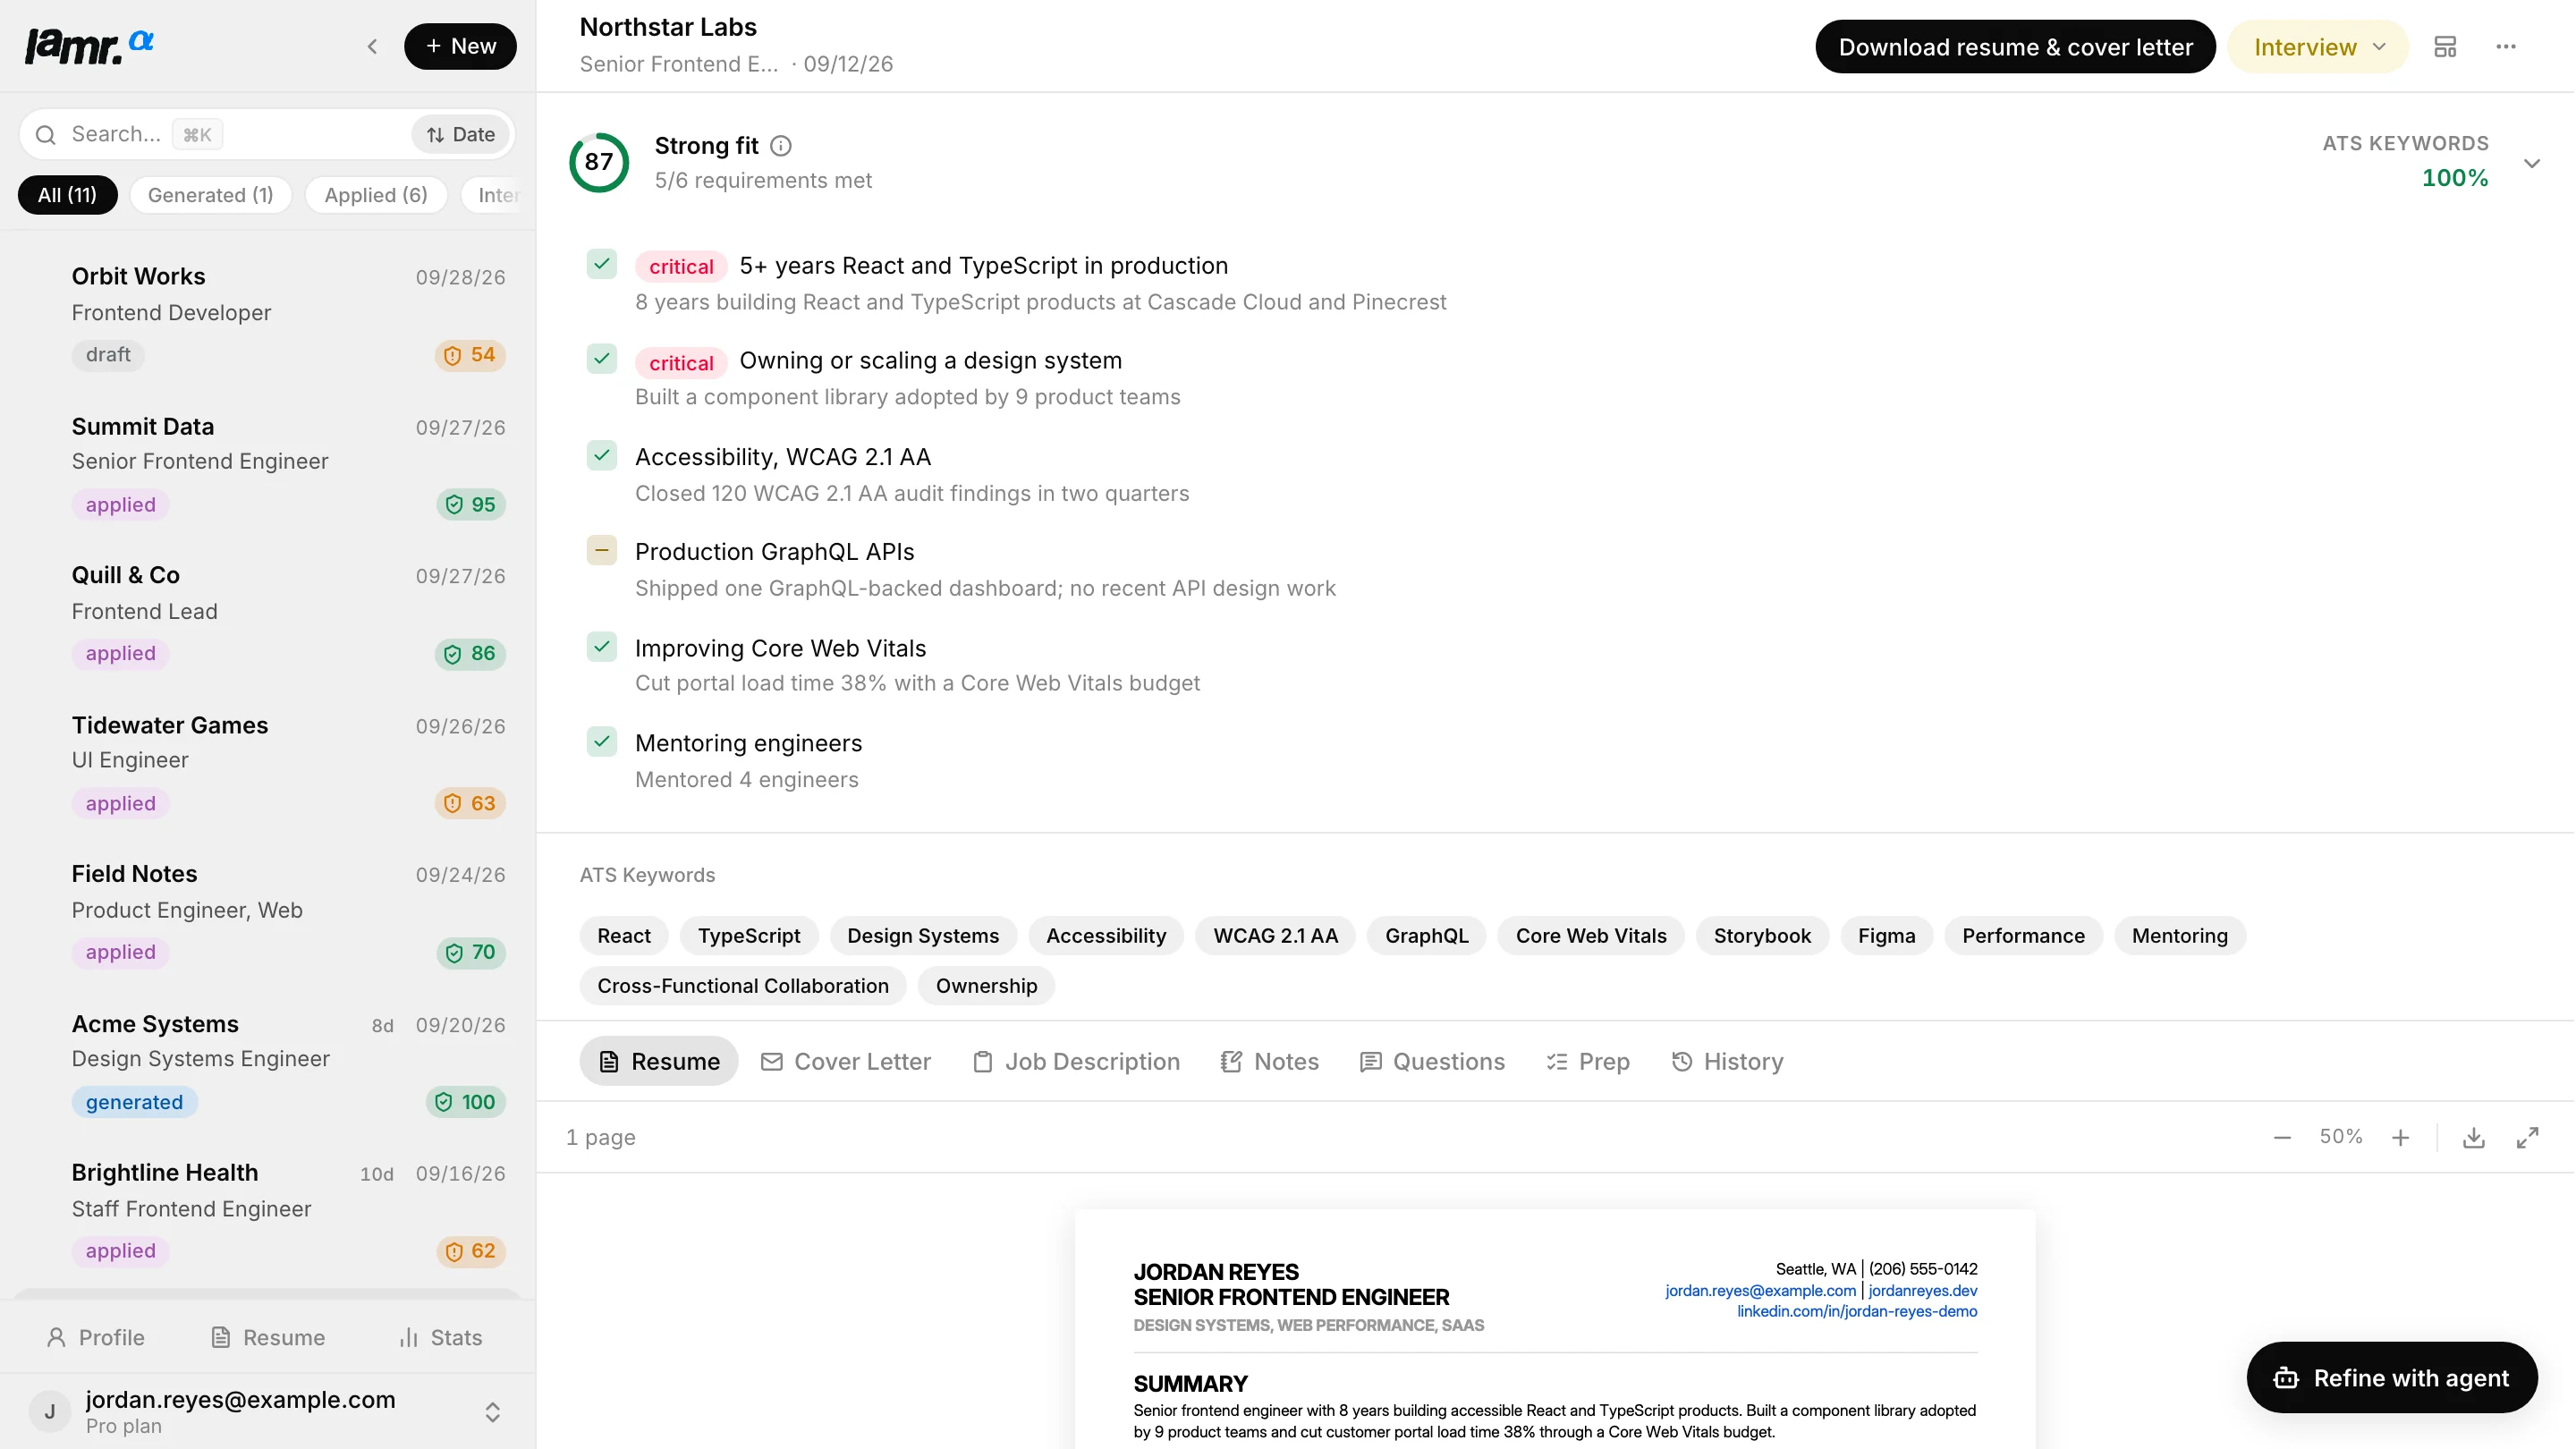Filter list by Applied (6)
Viewport: 2576px width, 1449px height.
[x=376, y=195]
